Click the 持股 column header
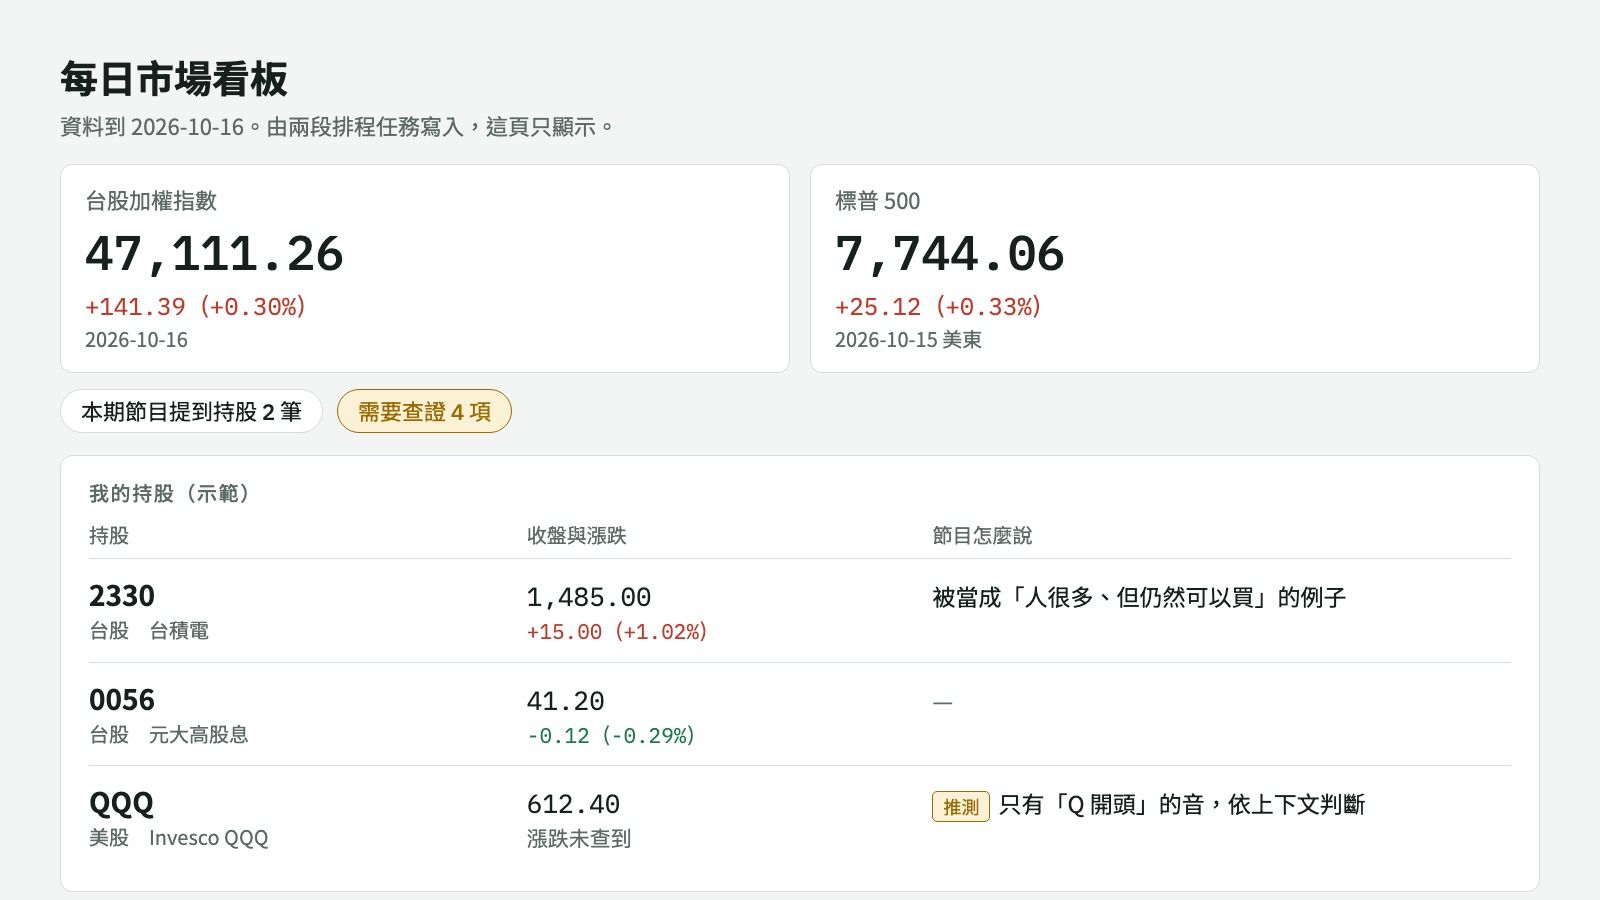Viewport: 1600px width, 900px height. point(109,535)
